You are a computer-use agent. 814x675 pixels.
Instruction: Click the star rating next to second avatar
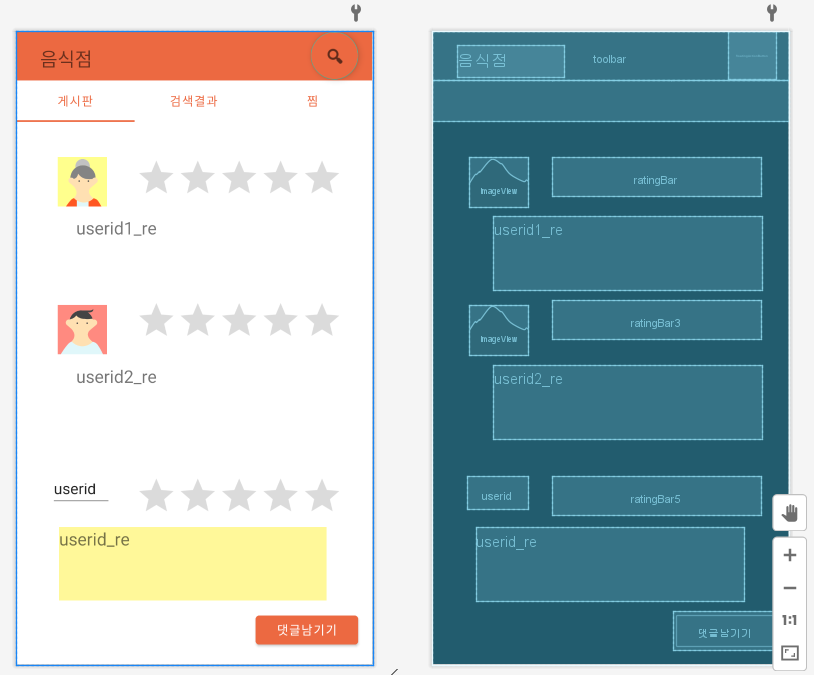[x=239, y=320]
